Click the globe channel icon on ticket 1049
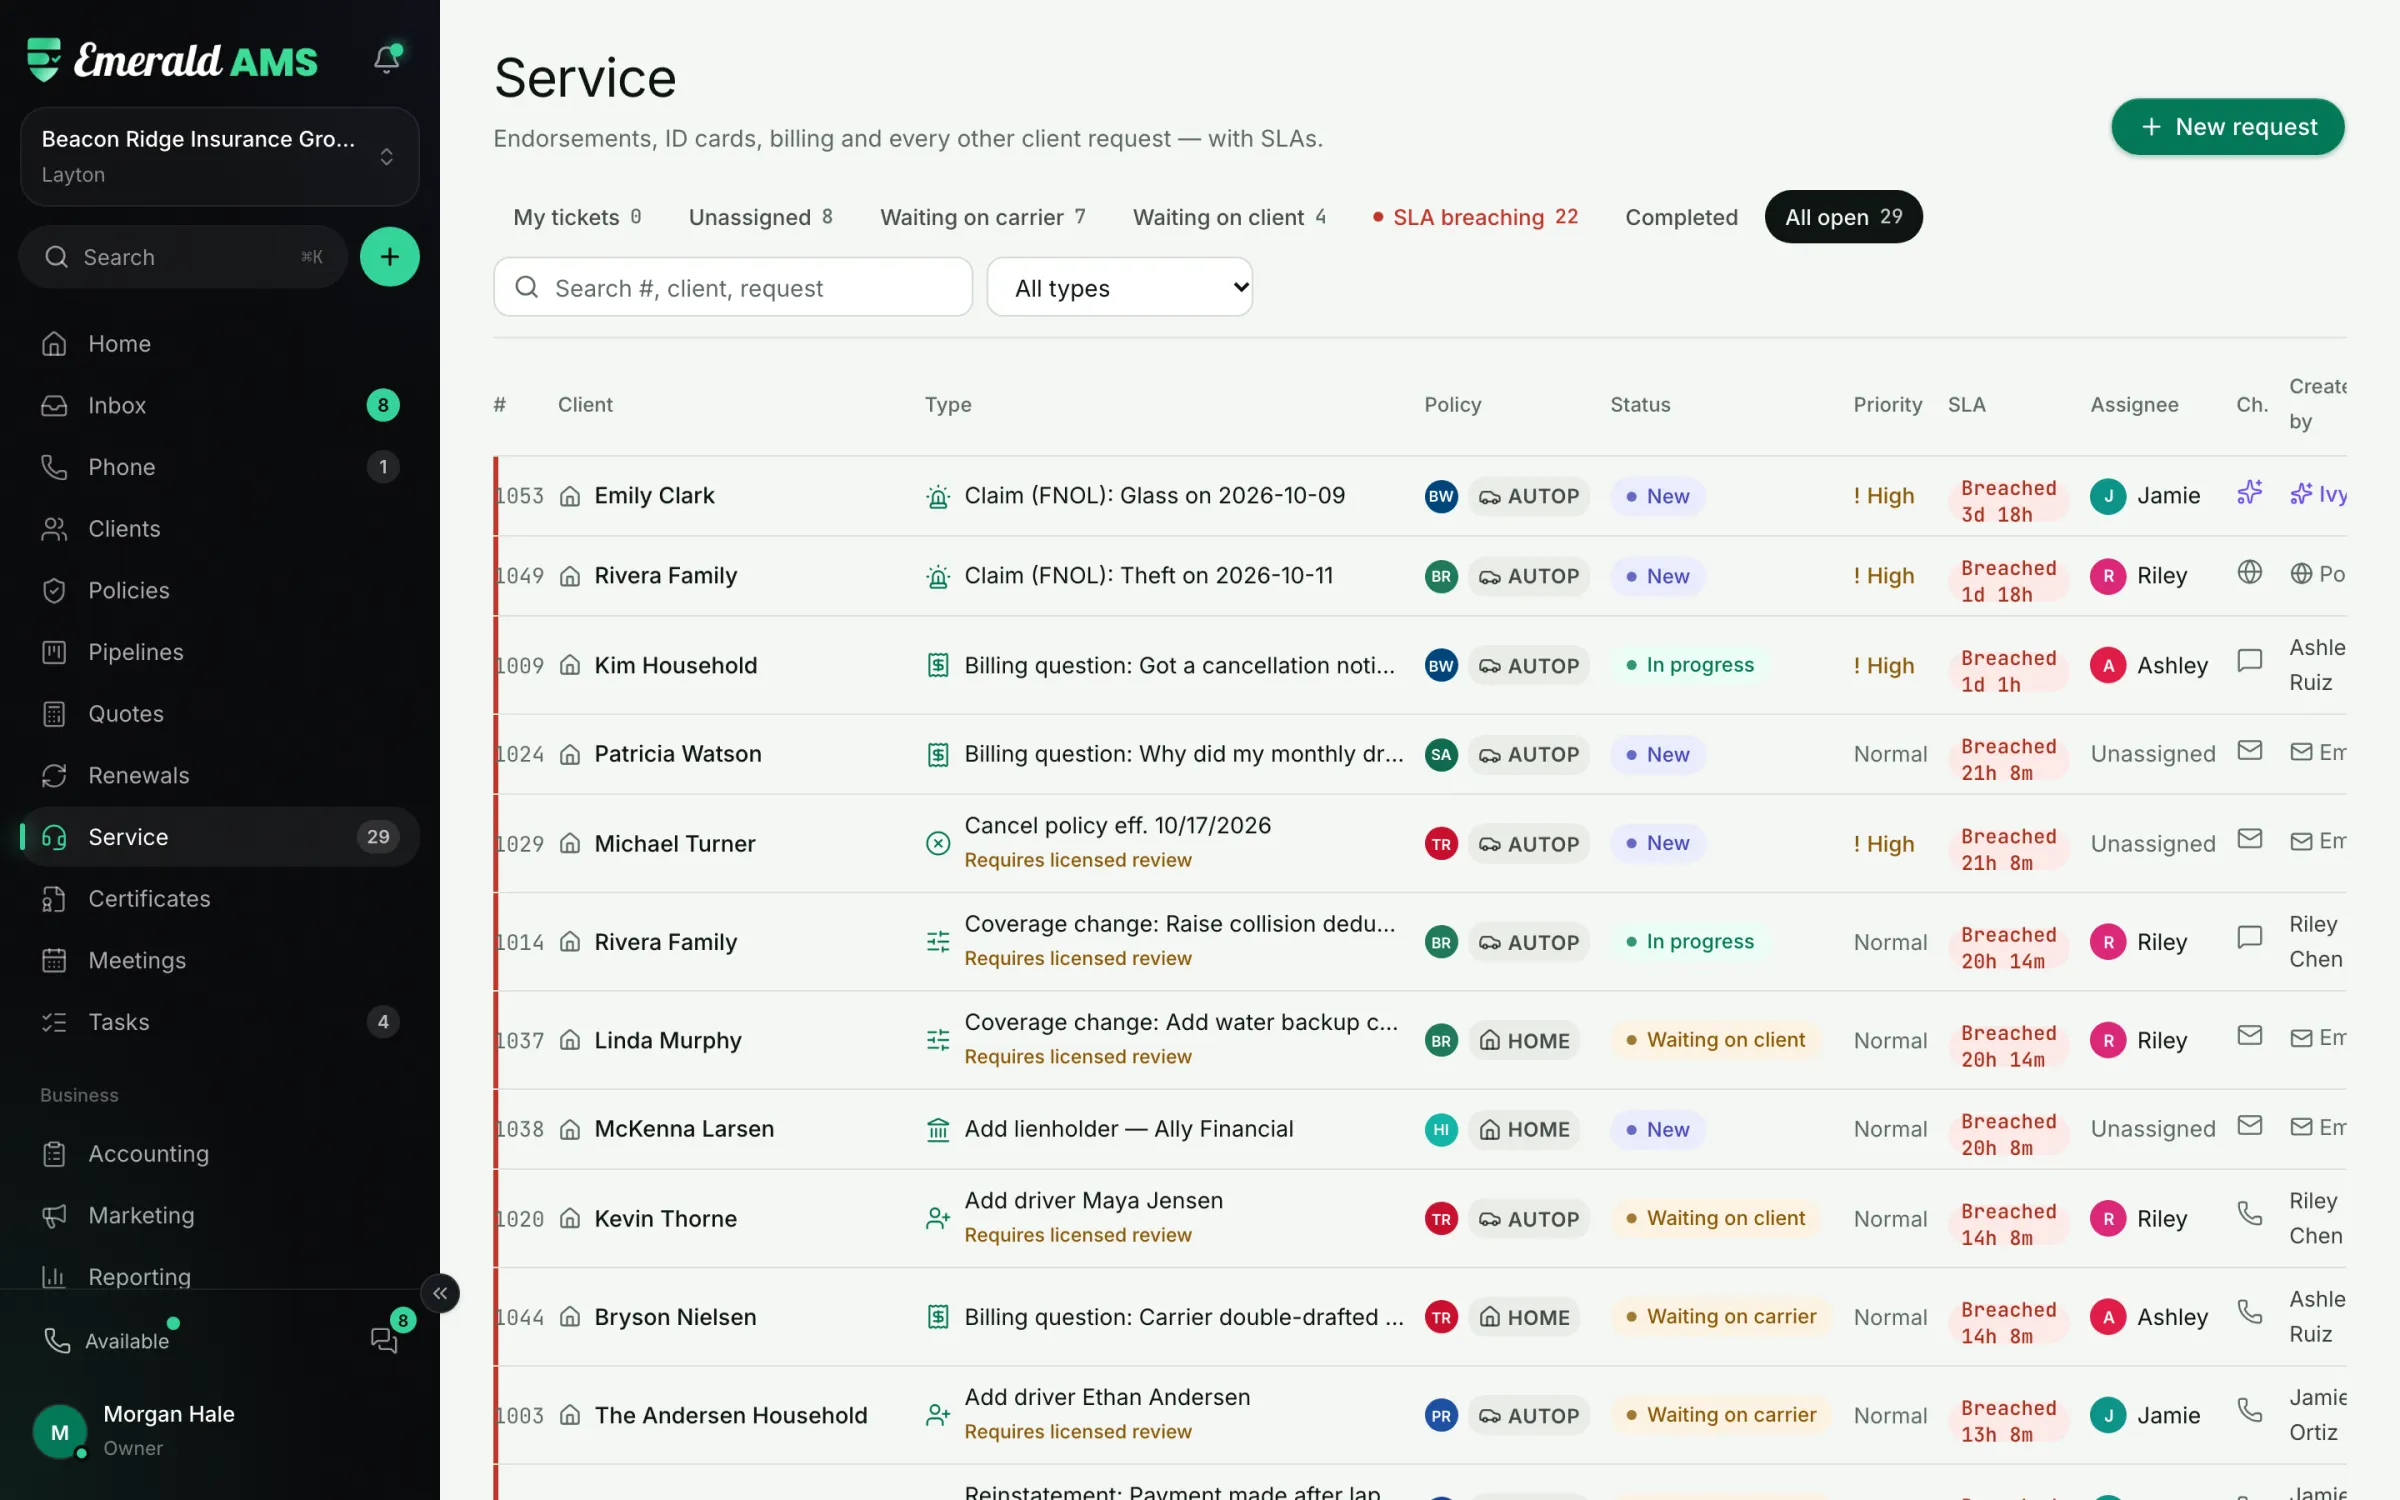 [x=2249, y=572]
